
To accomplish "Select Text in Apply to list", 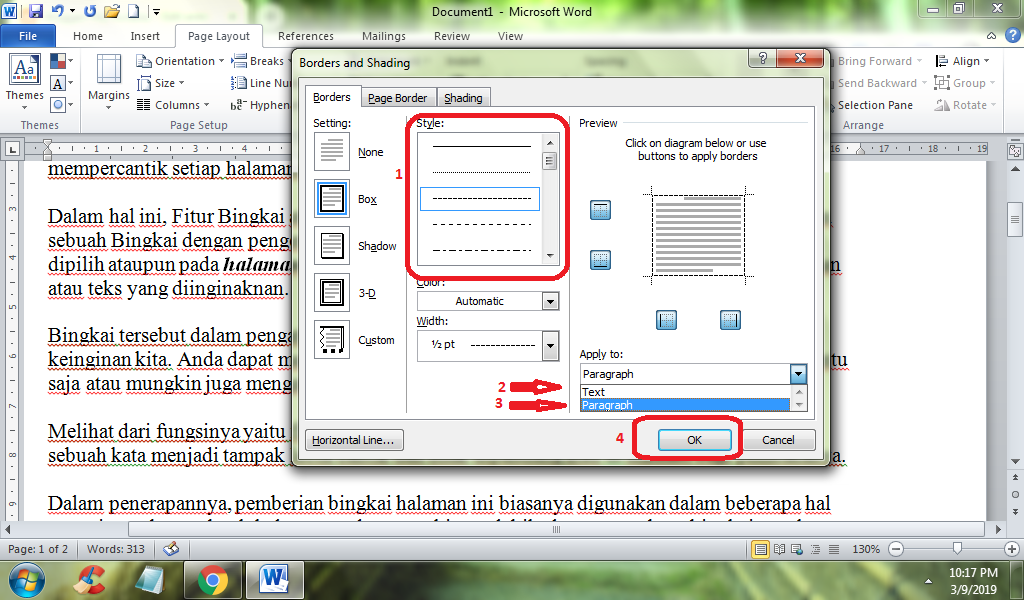I will [686, 392].
